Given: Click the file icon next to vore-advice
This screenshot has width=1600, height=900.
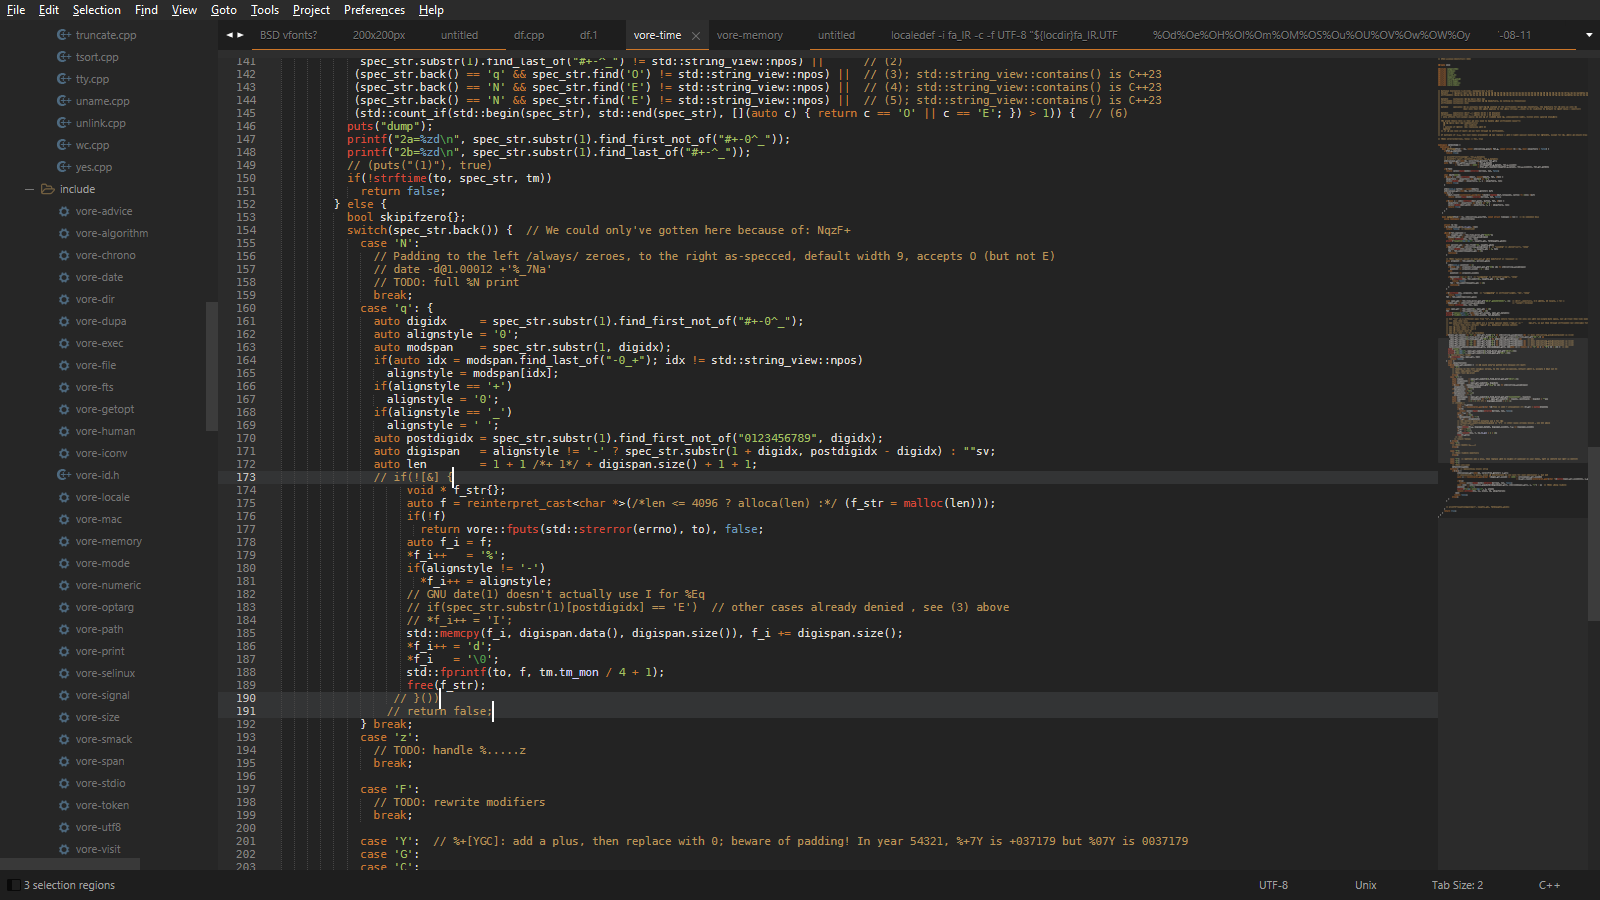Looking at the screenshot, I should pos(64,211).
